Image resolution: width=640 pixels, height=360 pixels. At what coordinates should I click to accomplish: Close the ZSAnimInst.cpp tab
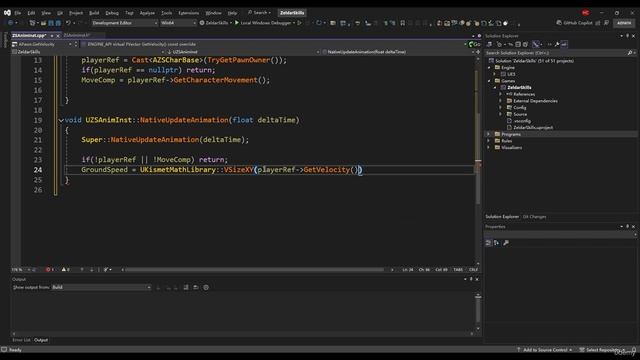pyautogui.click(x=58, y=36)
